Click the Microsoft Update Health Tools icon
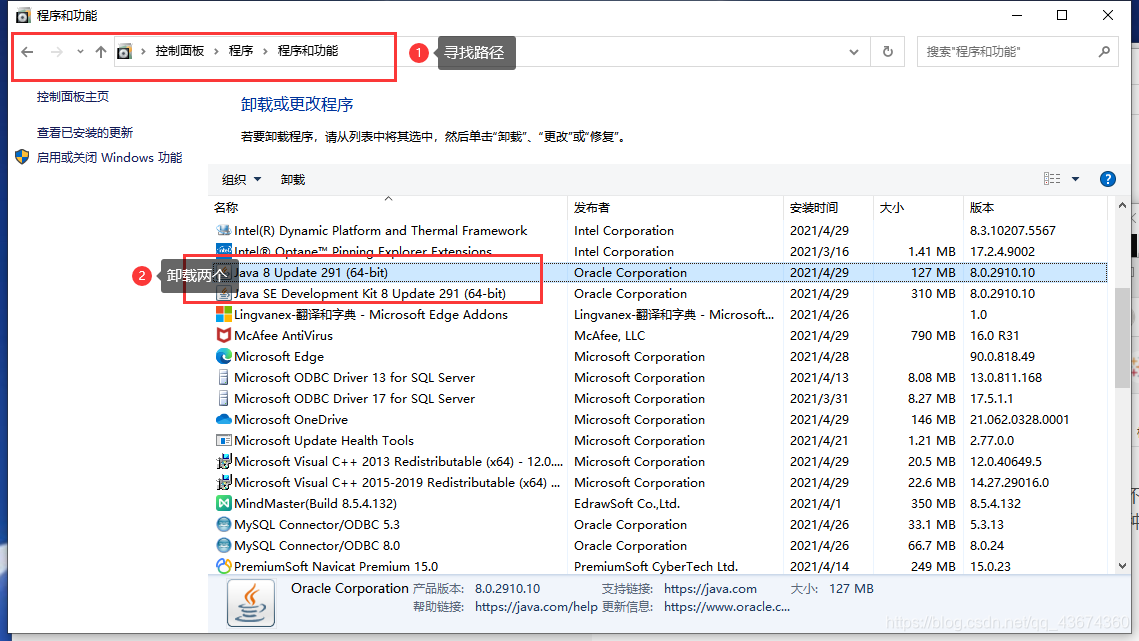 point(224,440)
